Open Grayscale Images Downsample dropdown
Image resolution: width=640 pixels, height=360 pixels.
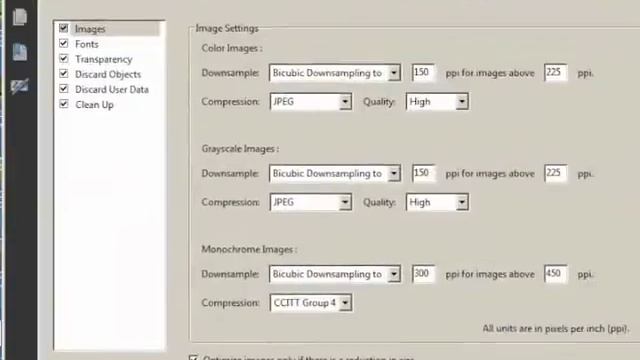tap(335, 173)
